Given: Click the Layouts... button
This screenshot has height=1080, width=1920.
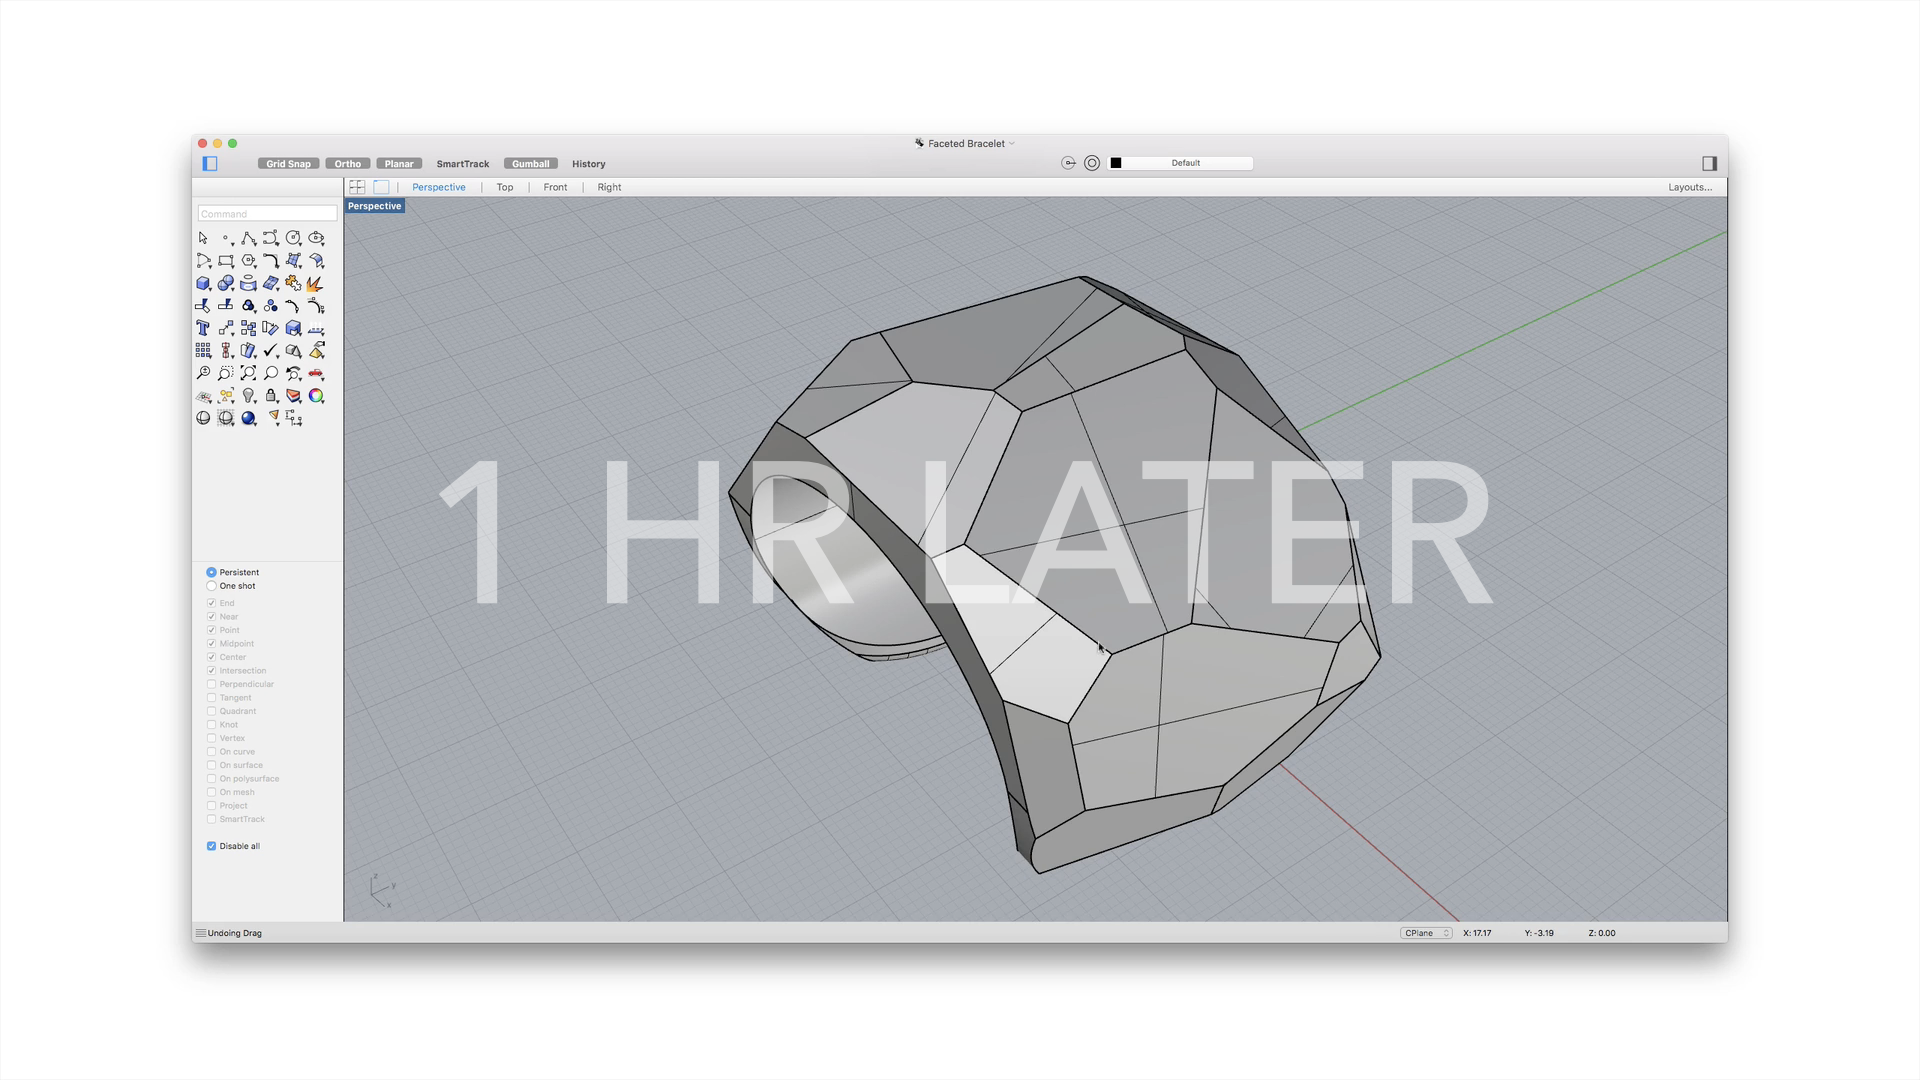Looking at the screenshot, I should coord(1689,187).
